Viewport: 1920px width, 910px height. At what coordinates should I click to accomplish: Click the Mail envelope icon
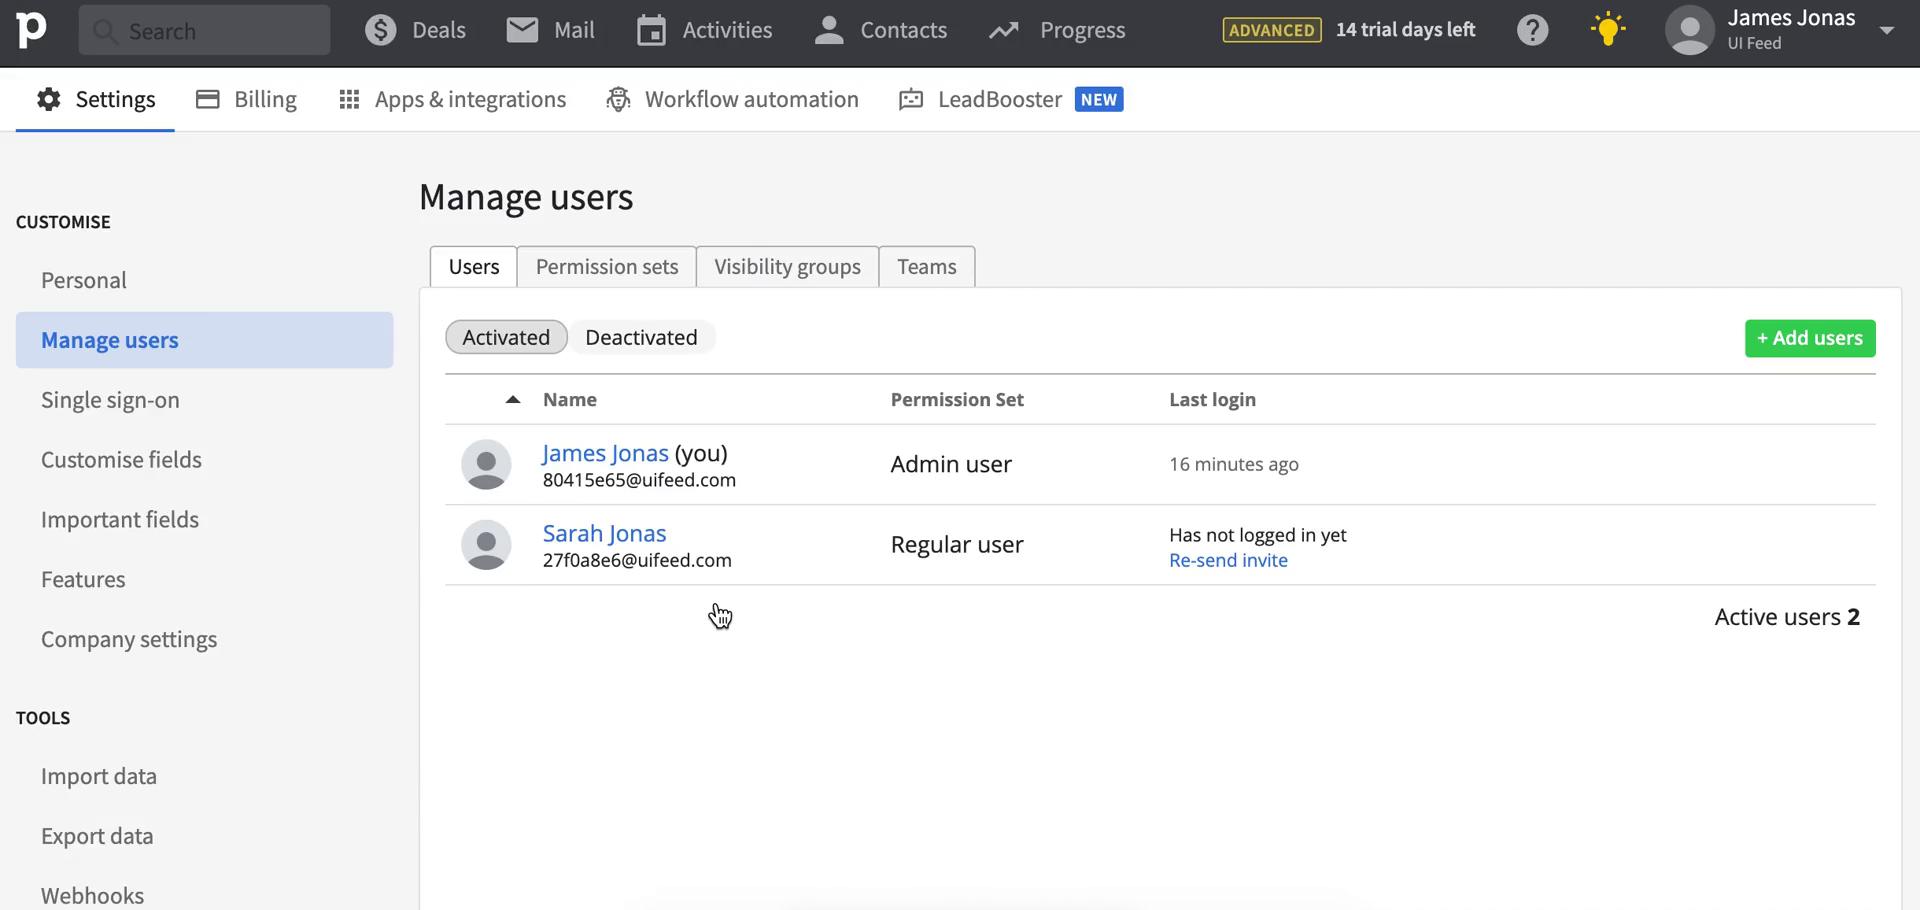point(522,30)
